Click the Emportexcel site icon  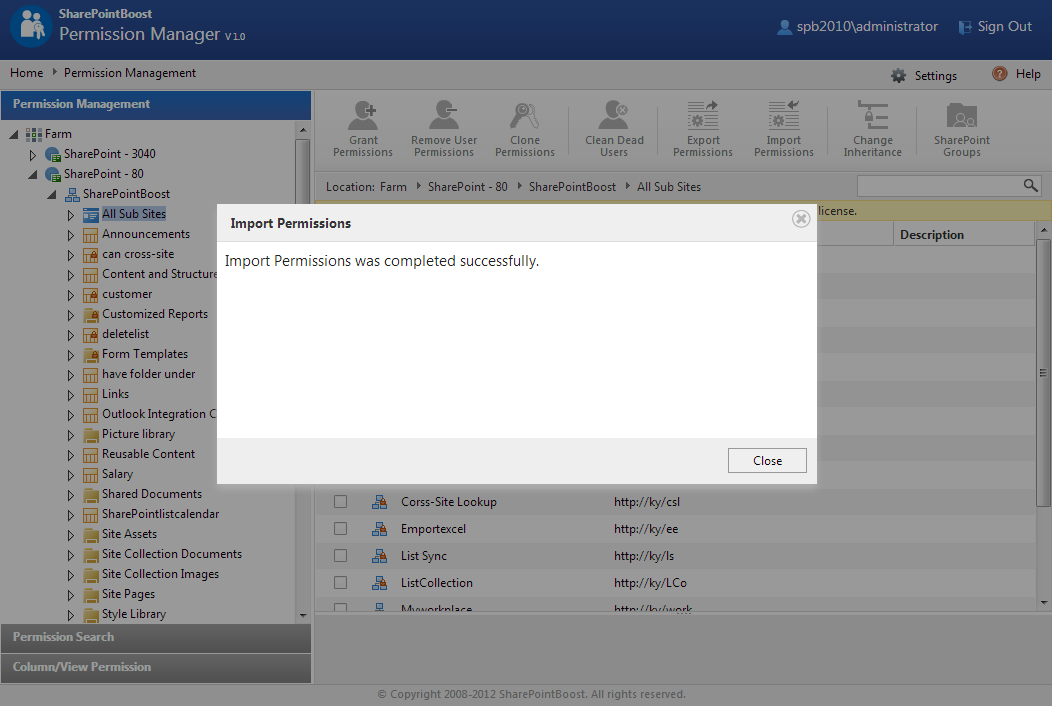tap(379, 529)
